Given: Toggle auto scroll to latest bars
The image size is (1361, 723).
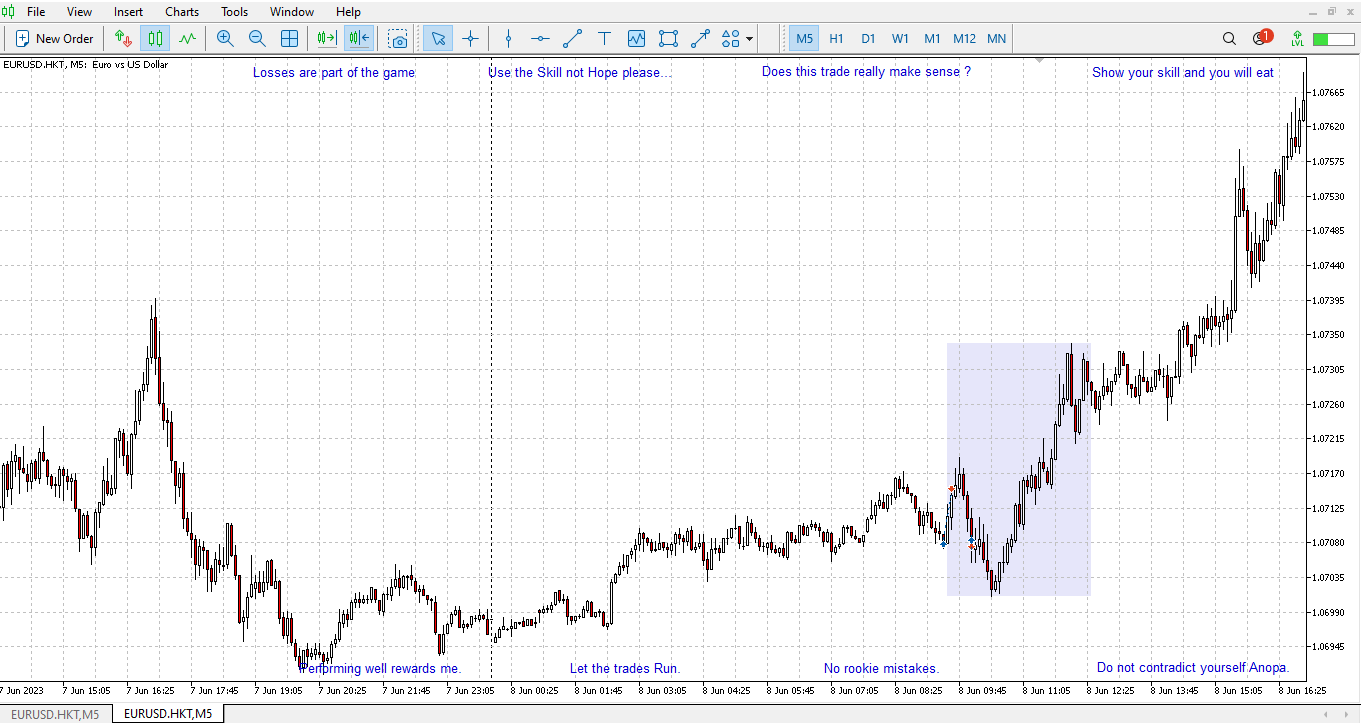Looking at the screenshot, I should tap(324, 38).
